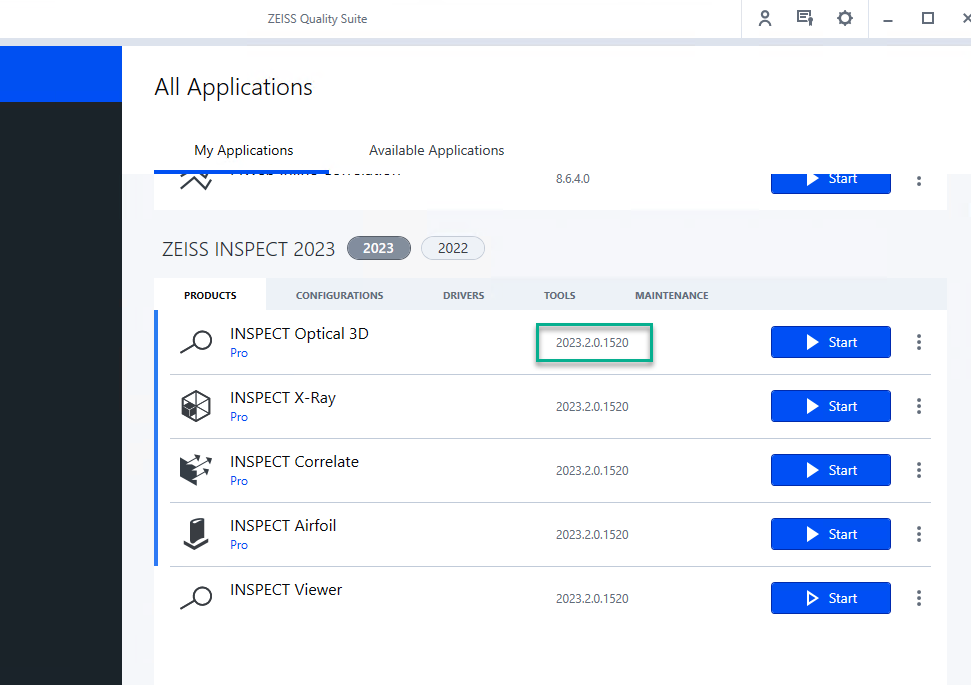Click the INSPECT Correlate product name
971x685 pixels.
[294, 462]
